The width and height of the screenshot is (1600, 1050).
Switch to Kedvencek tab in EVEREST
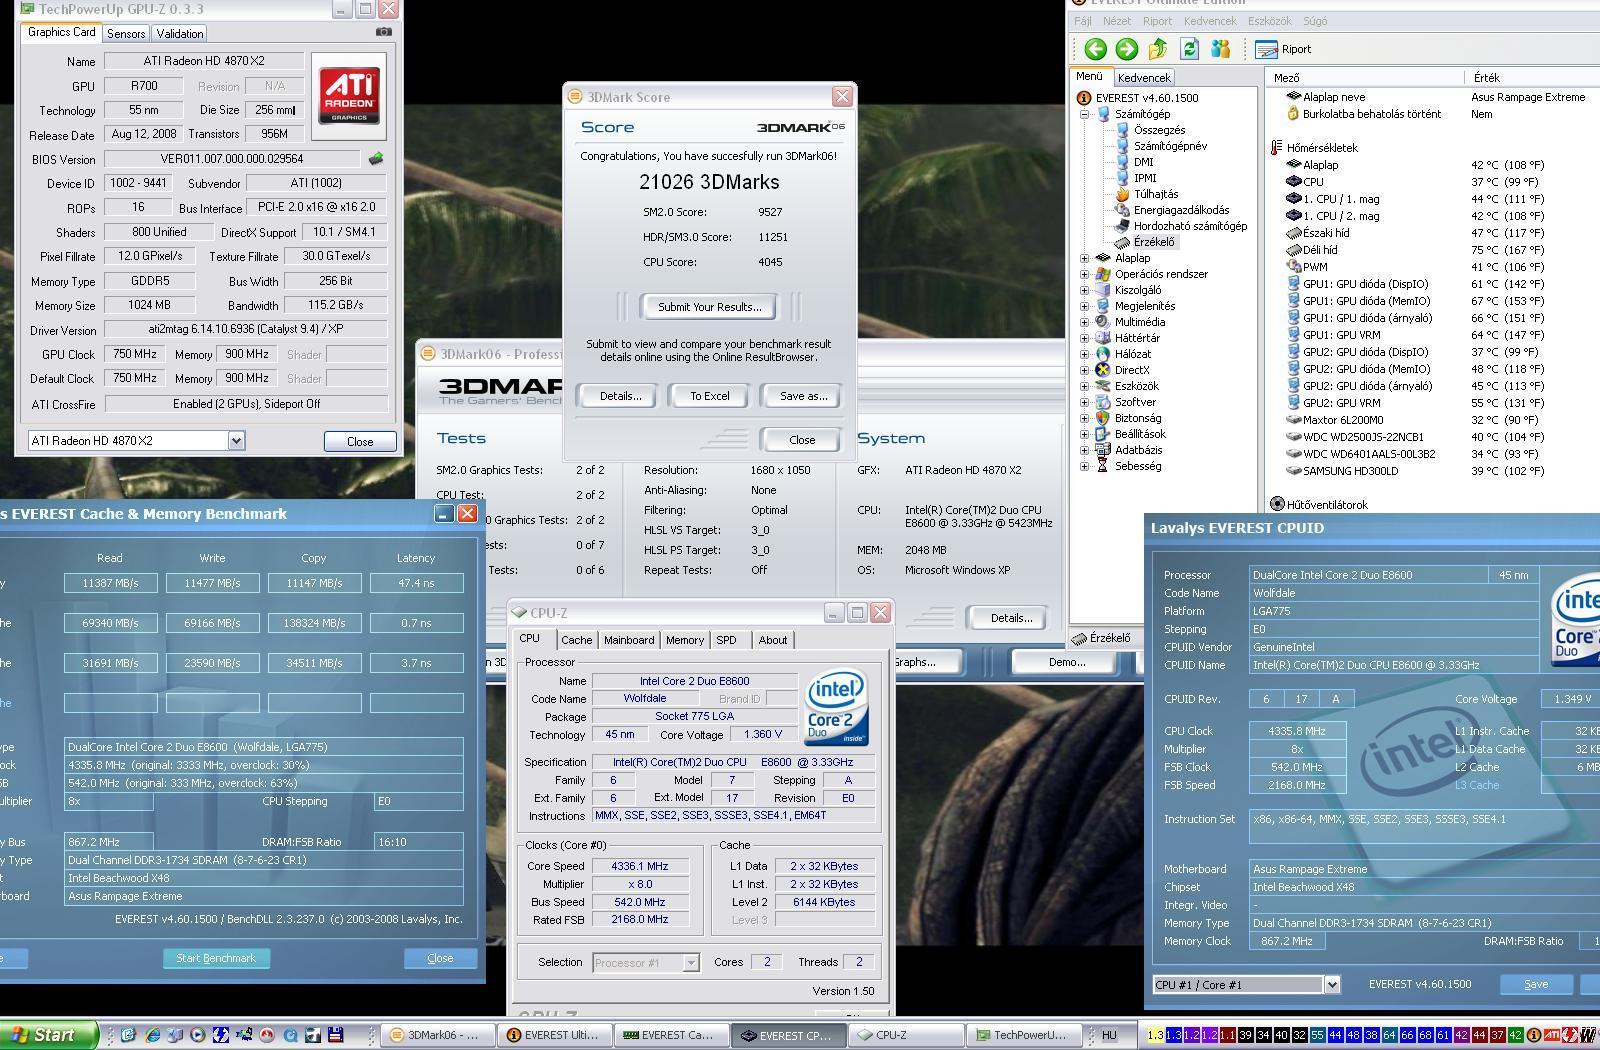[x=1144, y=77]
